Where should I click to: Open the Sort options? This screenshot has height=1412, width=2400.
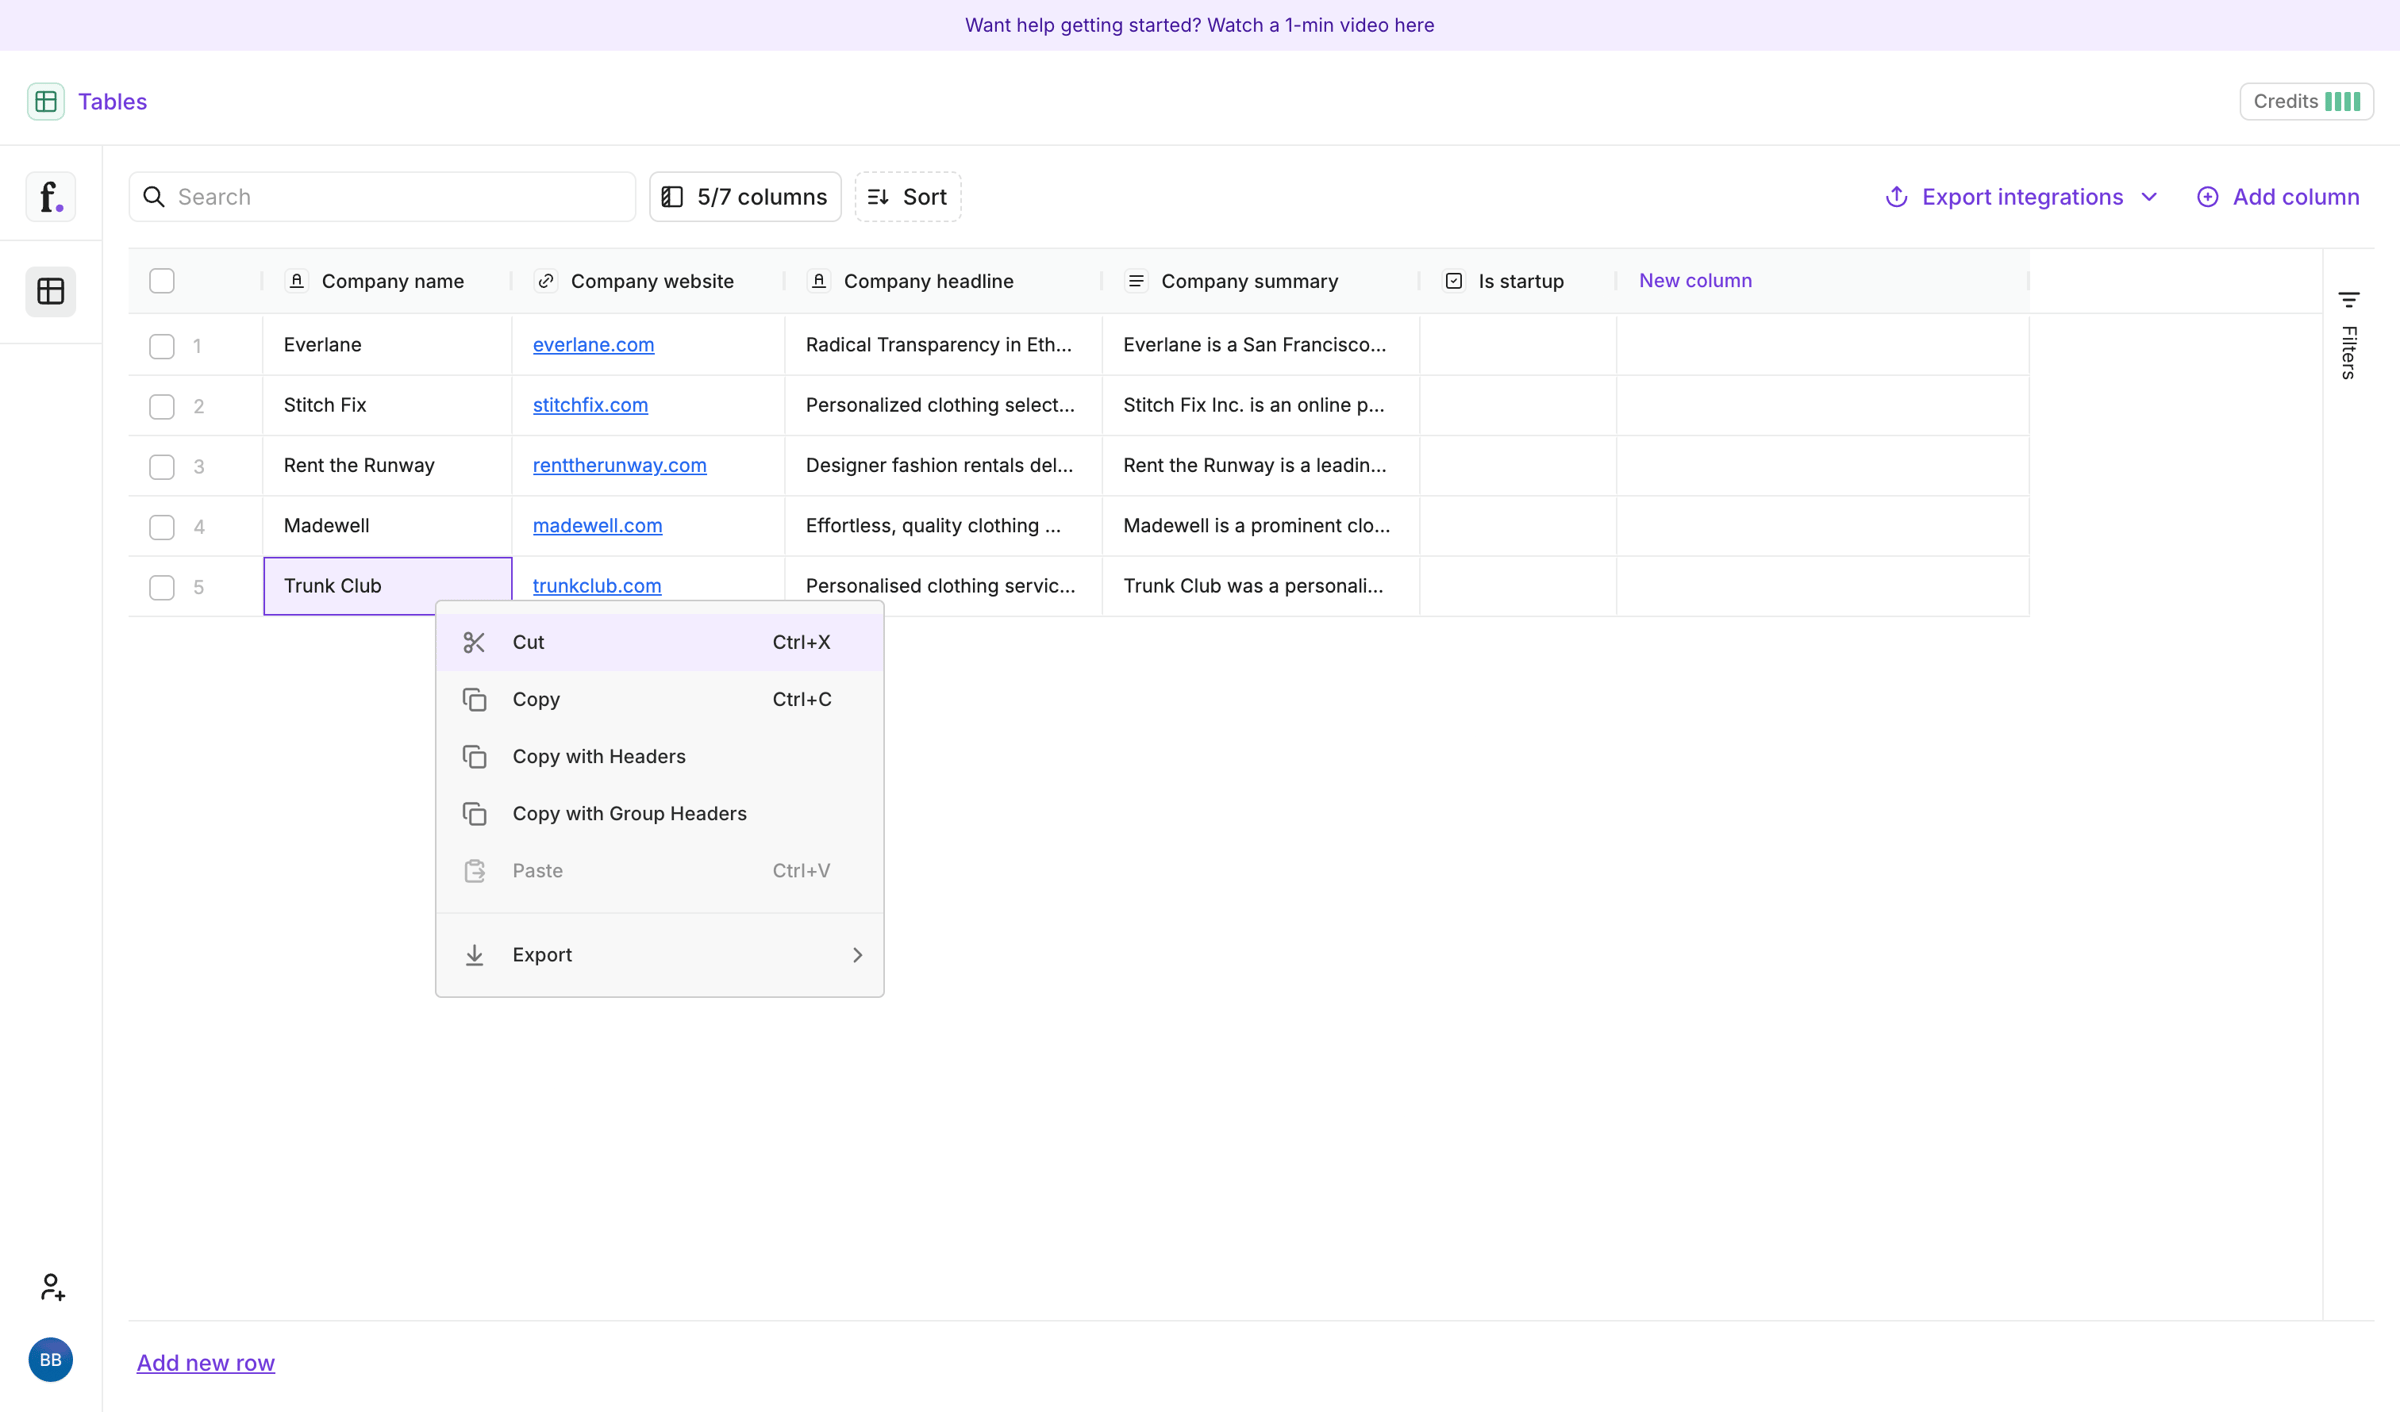pos(908,197)
